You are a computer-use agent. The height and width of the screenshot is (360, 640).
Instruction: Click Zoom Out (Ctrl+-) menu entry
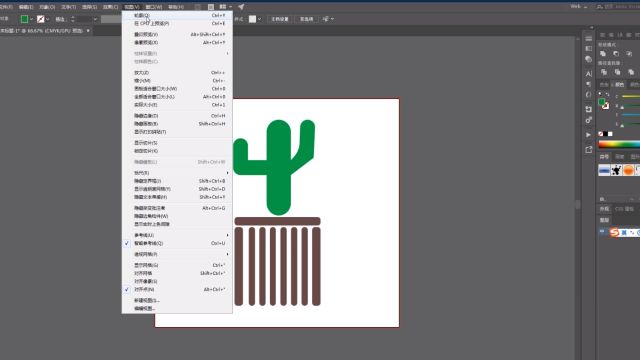pyautogui.click(x=177, y=81)
